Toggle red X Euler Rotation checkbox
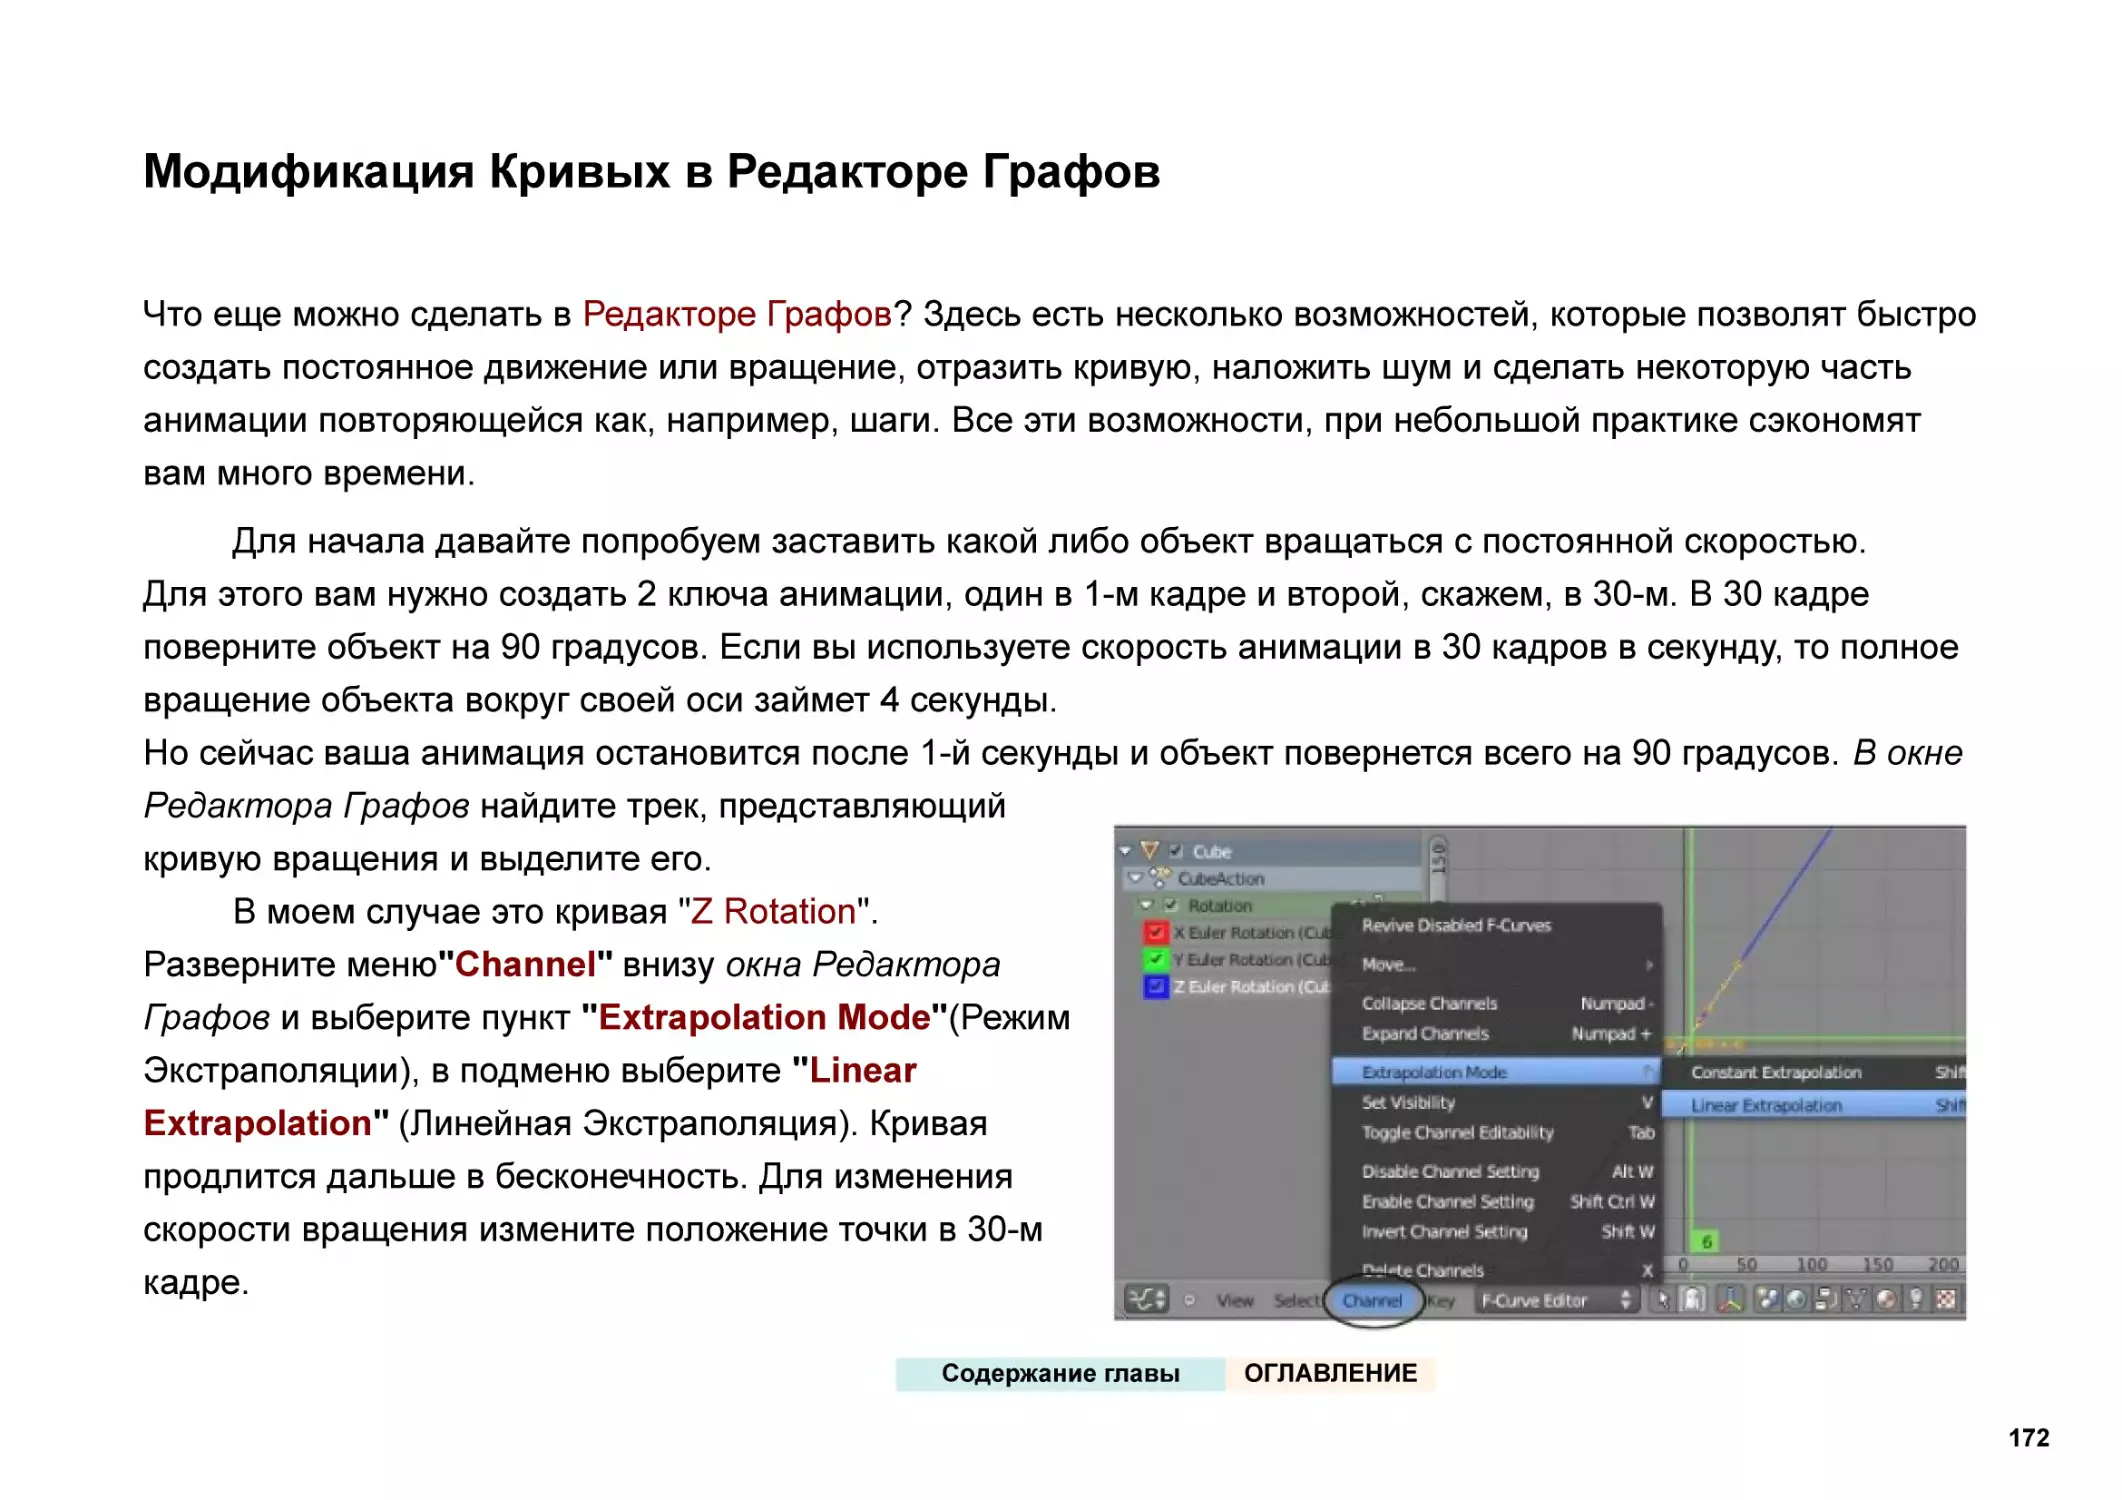This screenshot has width=2122, height=1500. tap(1155, 933)
